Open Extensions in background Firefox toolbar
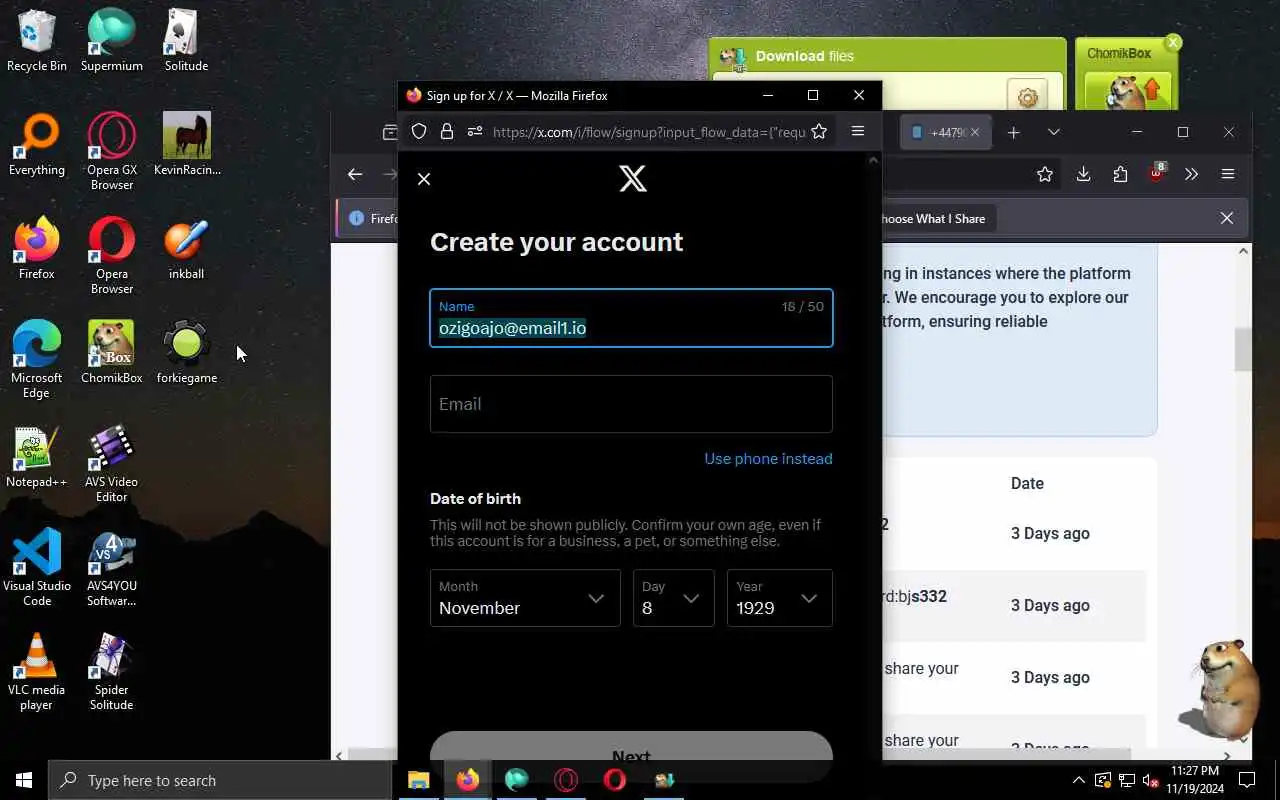The width and height of the screenshot is (1280, 800). coord(1120,174)
